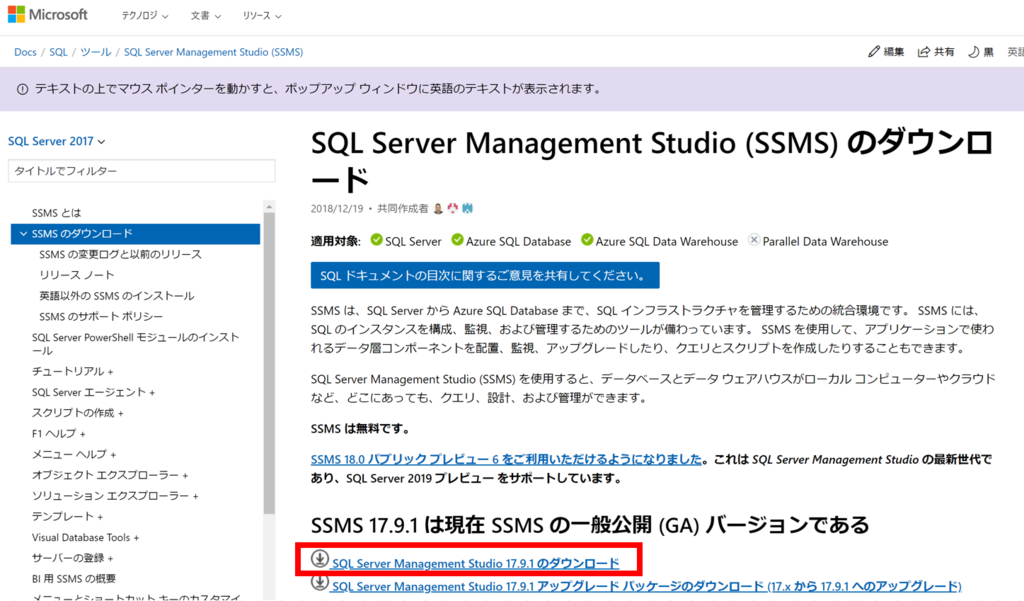The image size is (1024, 601).
Task: Click the Microsoft logo
Action: pos(48,15)
